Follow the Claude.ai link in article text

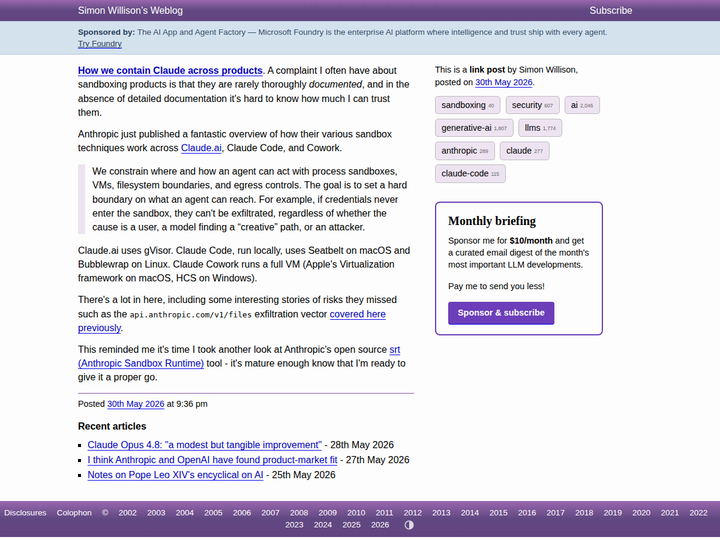[x=201, y=148]
